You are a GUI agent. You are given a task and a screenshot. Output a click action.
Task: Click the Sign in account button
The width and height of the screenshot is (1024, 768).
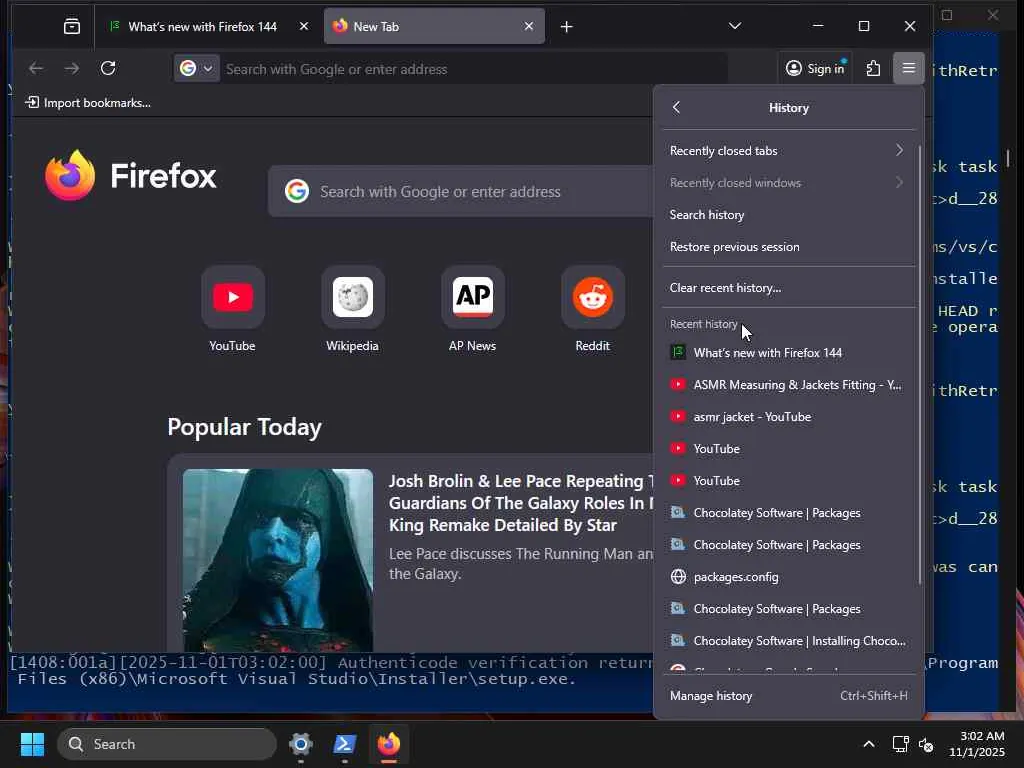(x=815, y=69)
